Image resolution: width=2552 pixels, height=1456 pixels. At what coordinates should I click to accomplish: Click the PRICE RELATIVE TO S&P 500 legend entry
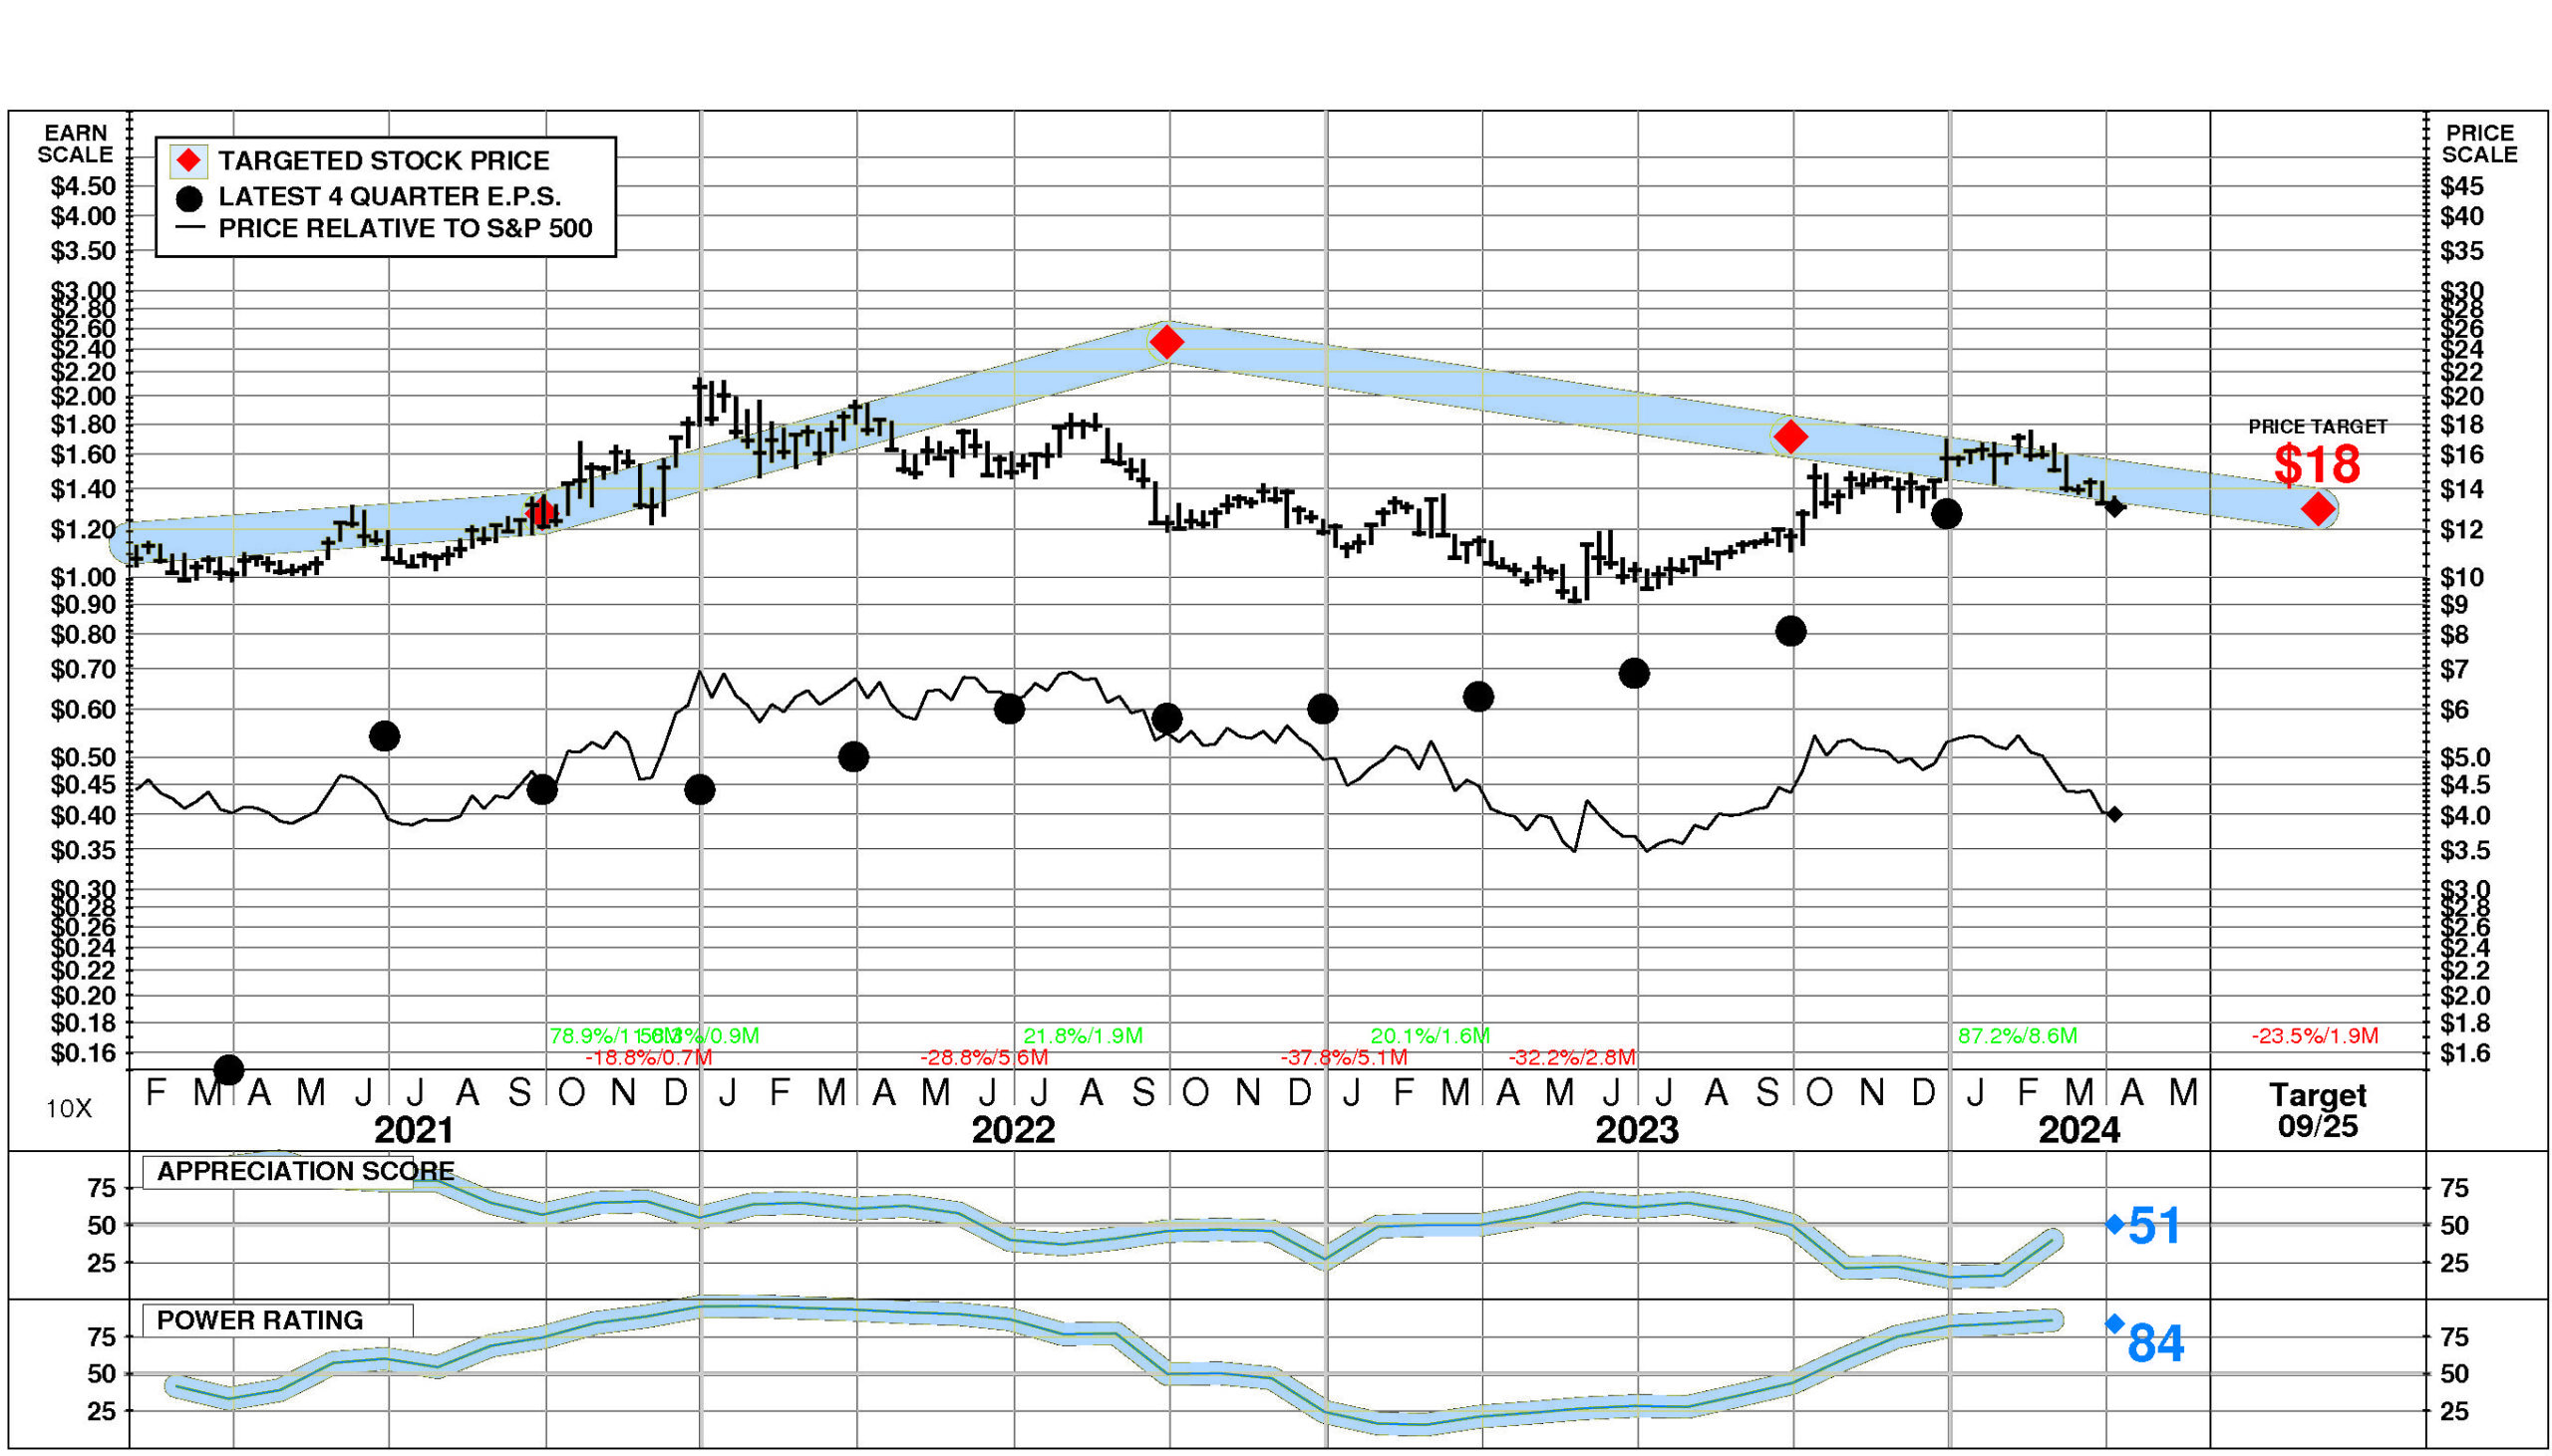click(x=405, y=229)
